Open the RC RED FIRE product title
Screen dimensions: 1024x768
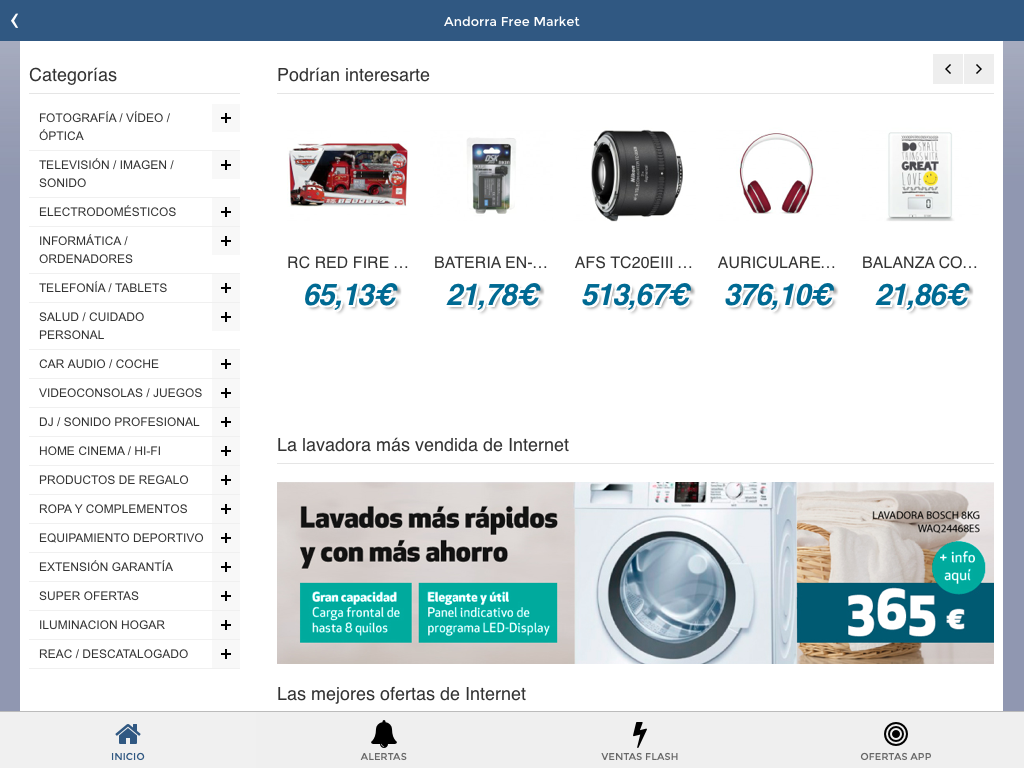tap(348, 263)
